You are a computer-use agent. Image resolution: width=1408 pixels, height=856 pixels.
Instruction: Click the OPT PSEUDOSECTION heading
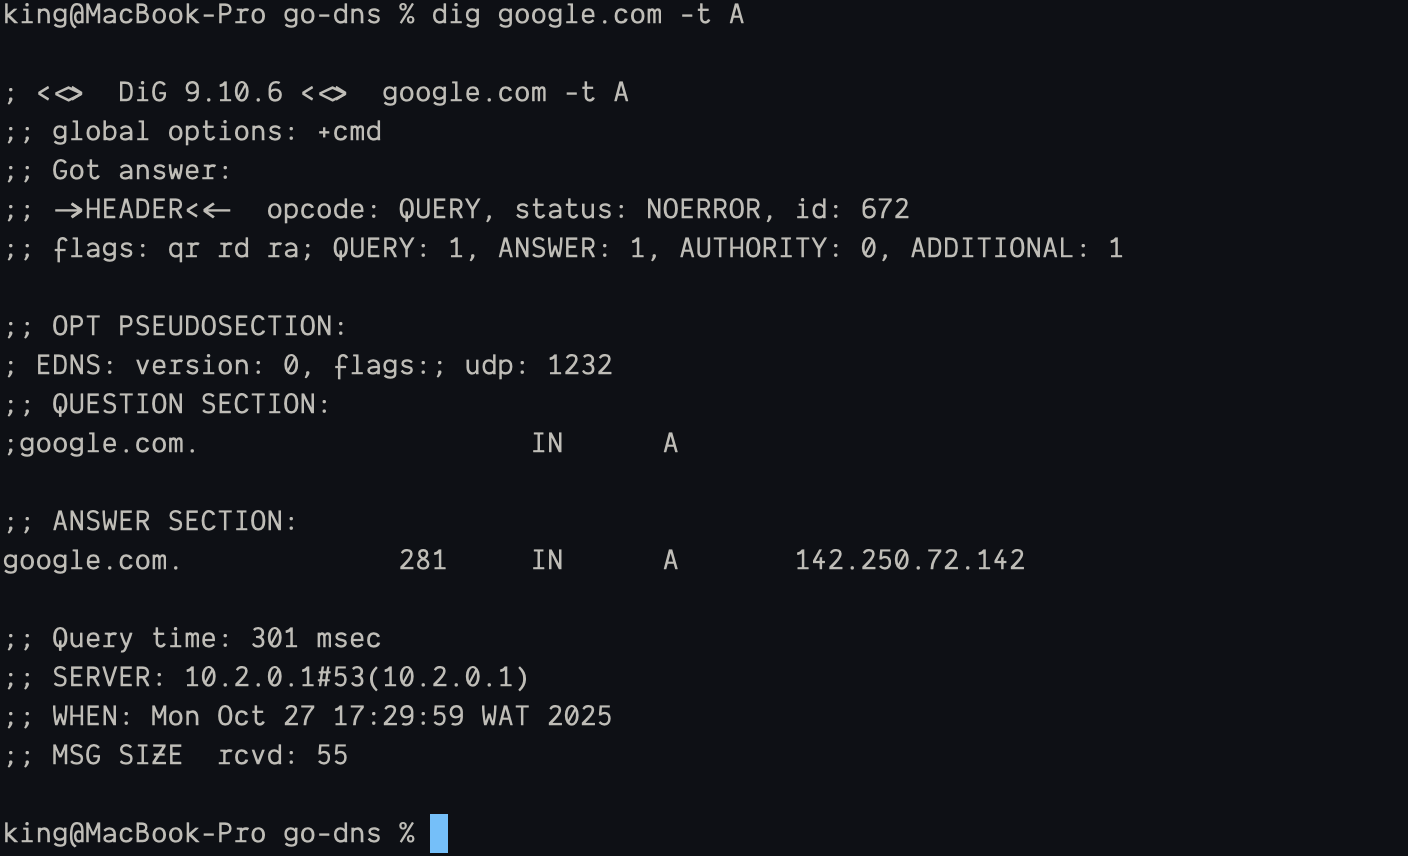[199, 326]
